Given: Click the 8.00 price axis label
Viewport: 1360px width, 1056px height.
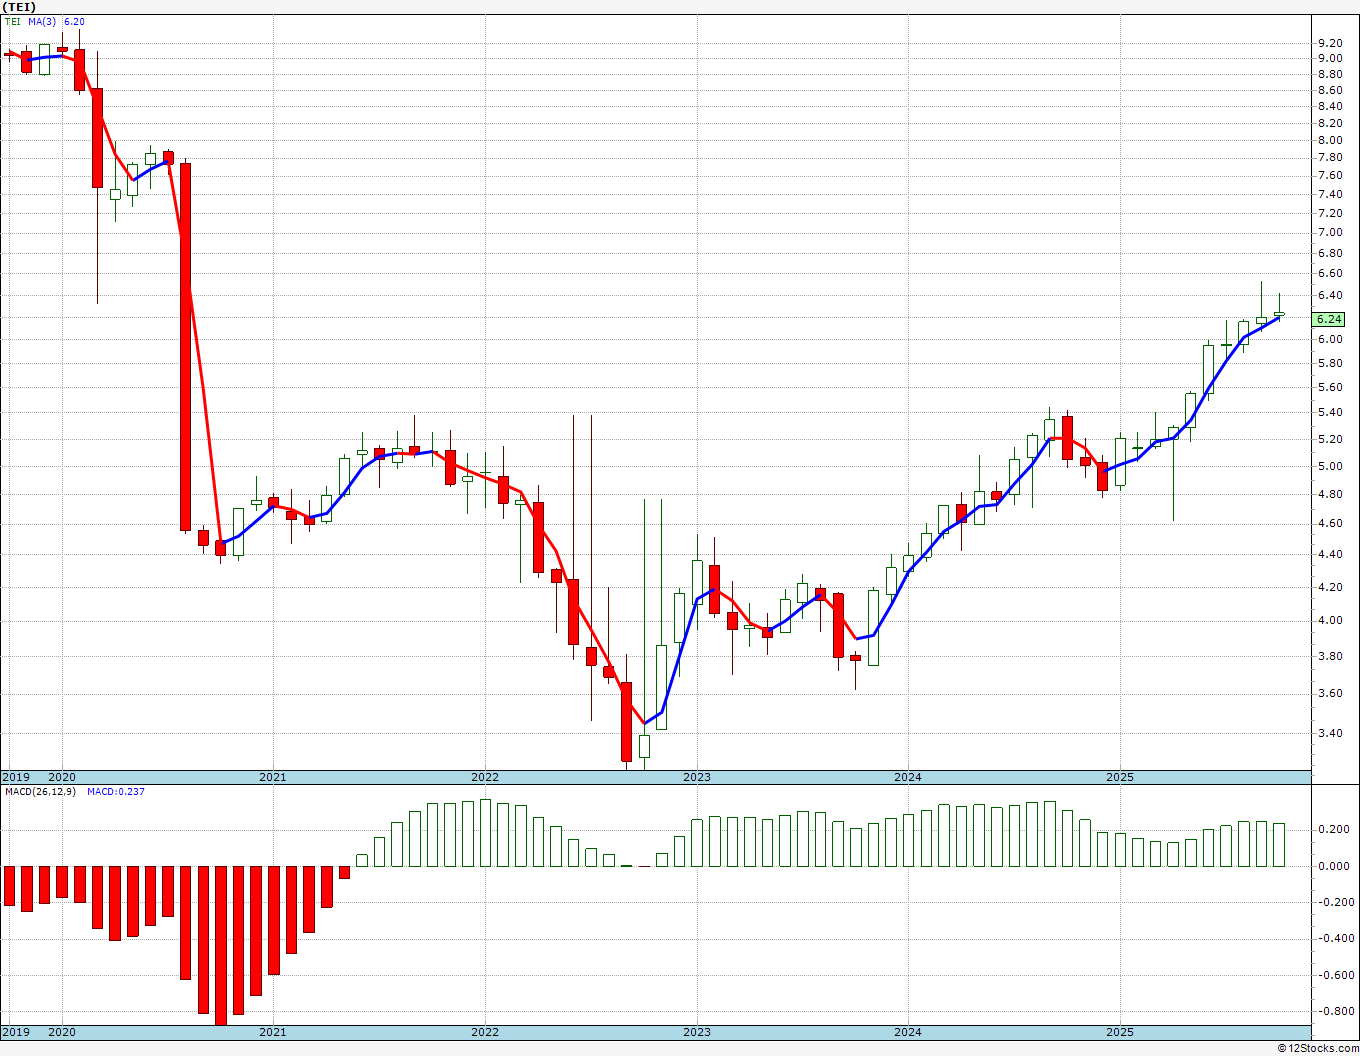Looking at the screenshot, I should click(x=1331, y=140).
